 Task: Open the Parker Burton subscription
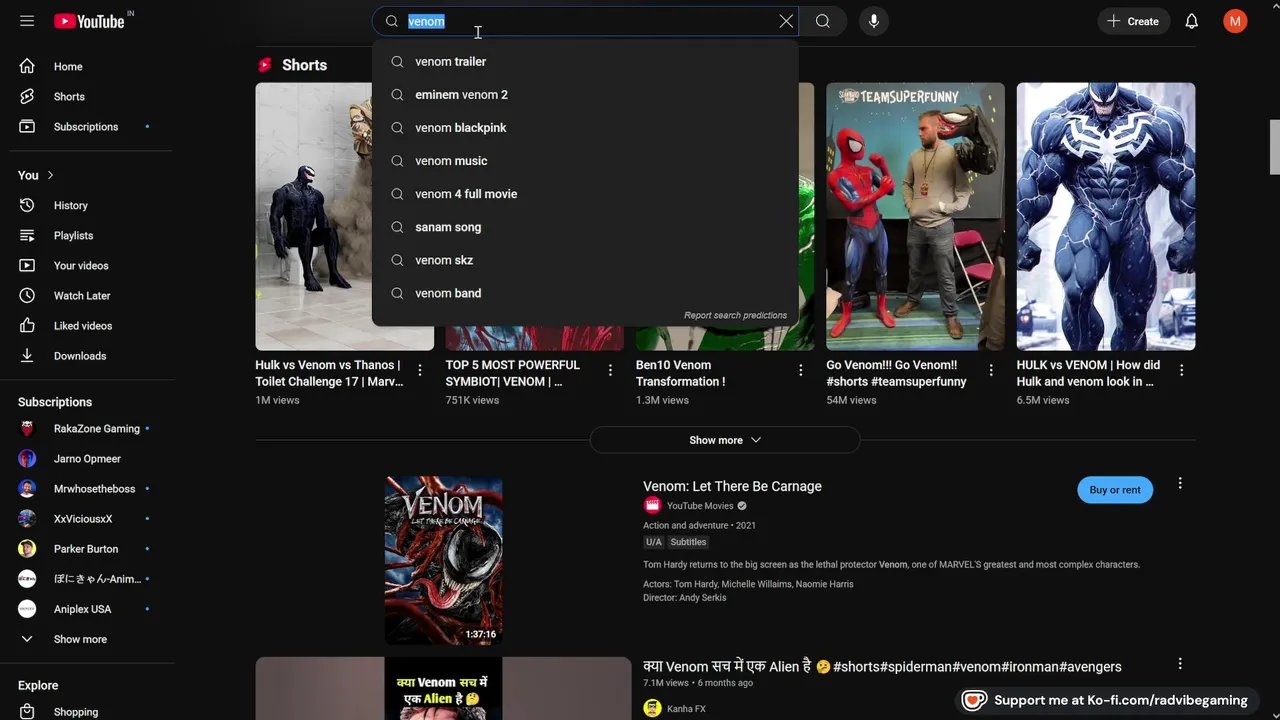pyautogui.click(x=88, y=549)
